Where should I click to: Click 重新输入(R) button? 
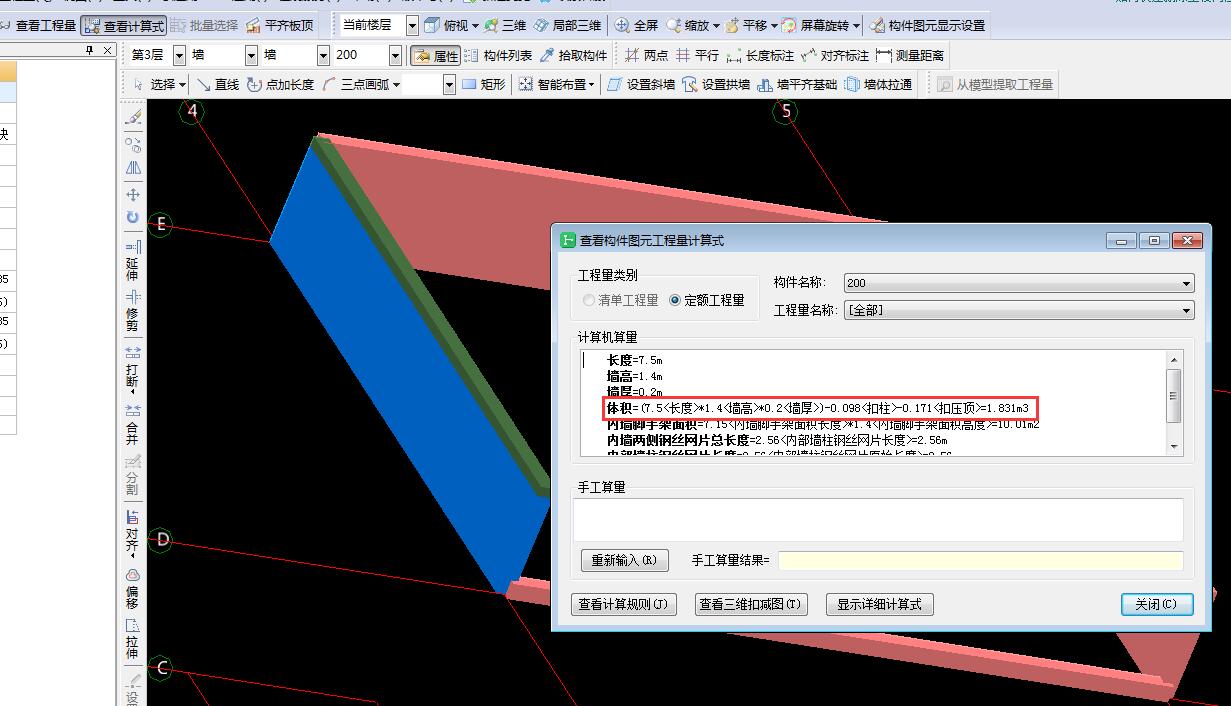(624, 561)
